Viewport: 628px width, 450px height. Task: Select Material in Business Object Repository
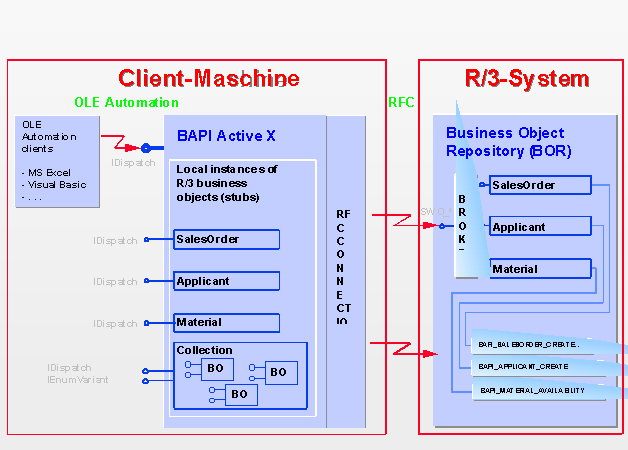point(540,269)
